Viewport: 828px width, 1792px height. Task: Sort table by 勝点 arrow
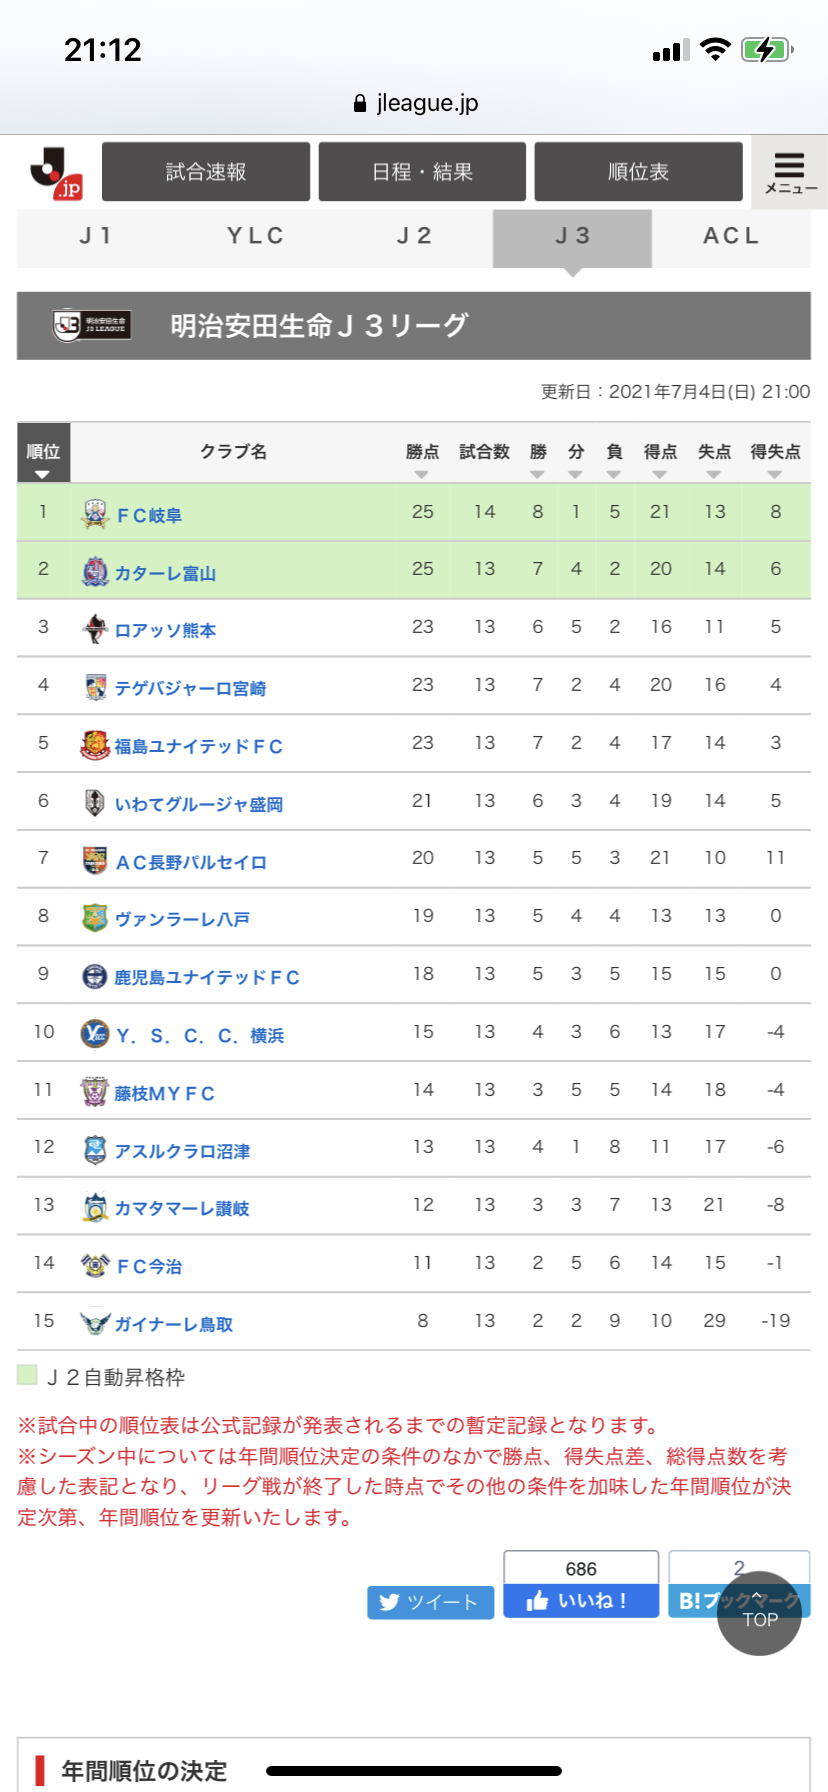422,475
